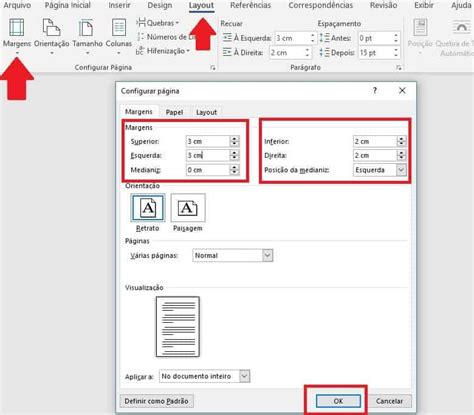This screenshot has height=415, width=474.
Task: Adjust the Medianiz stepper
Action: [234, 170]
